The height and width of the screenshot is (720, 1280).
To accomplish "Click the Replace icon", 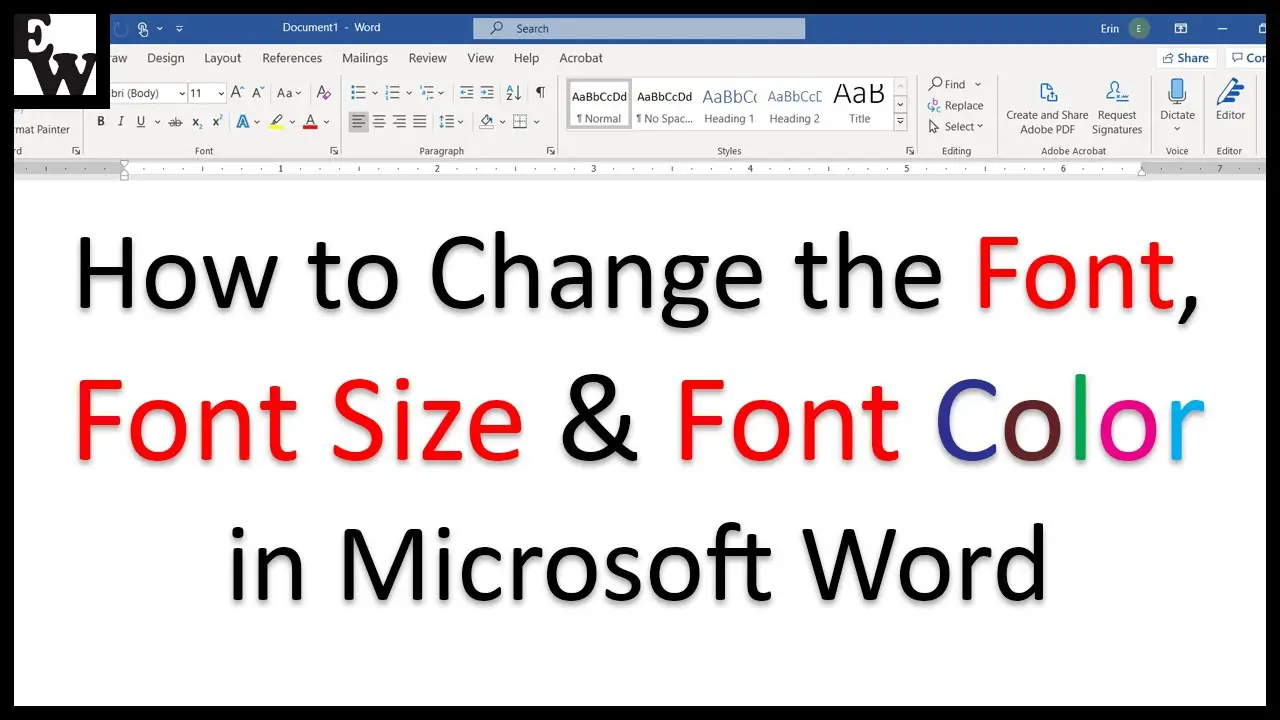I will click(934, 106).
